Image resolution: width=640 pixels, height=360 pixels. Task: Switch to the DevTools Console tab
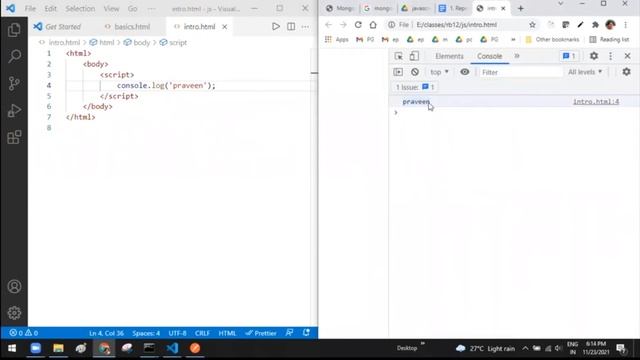pyautogui.click(x=489, y=56)
